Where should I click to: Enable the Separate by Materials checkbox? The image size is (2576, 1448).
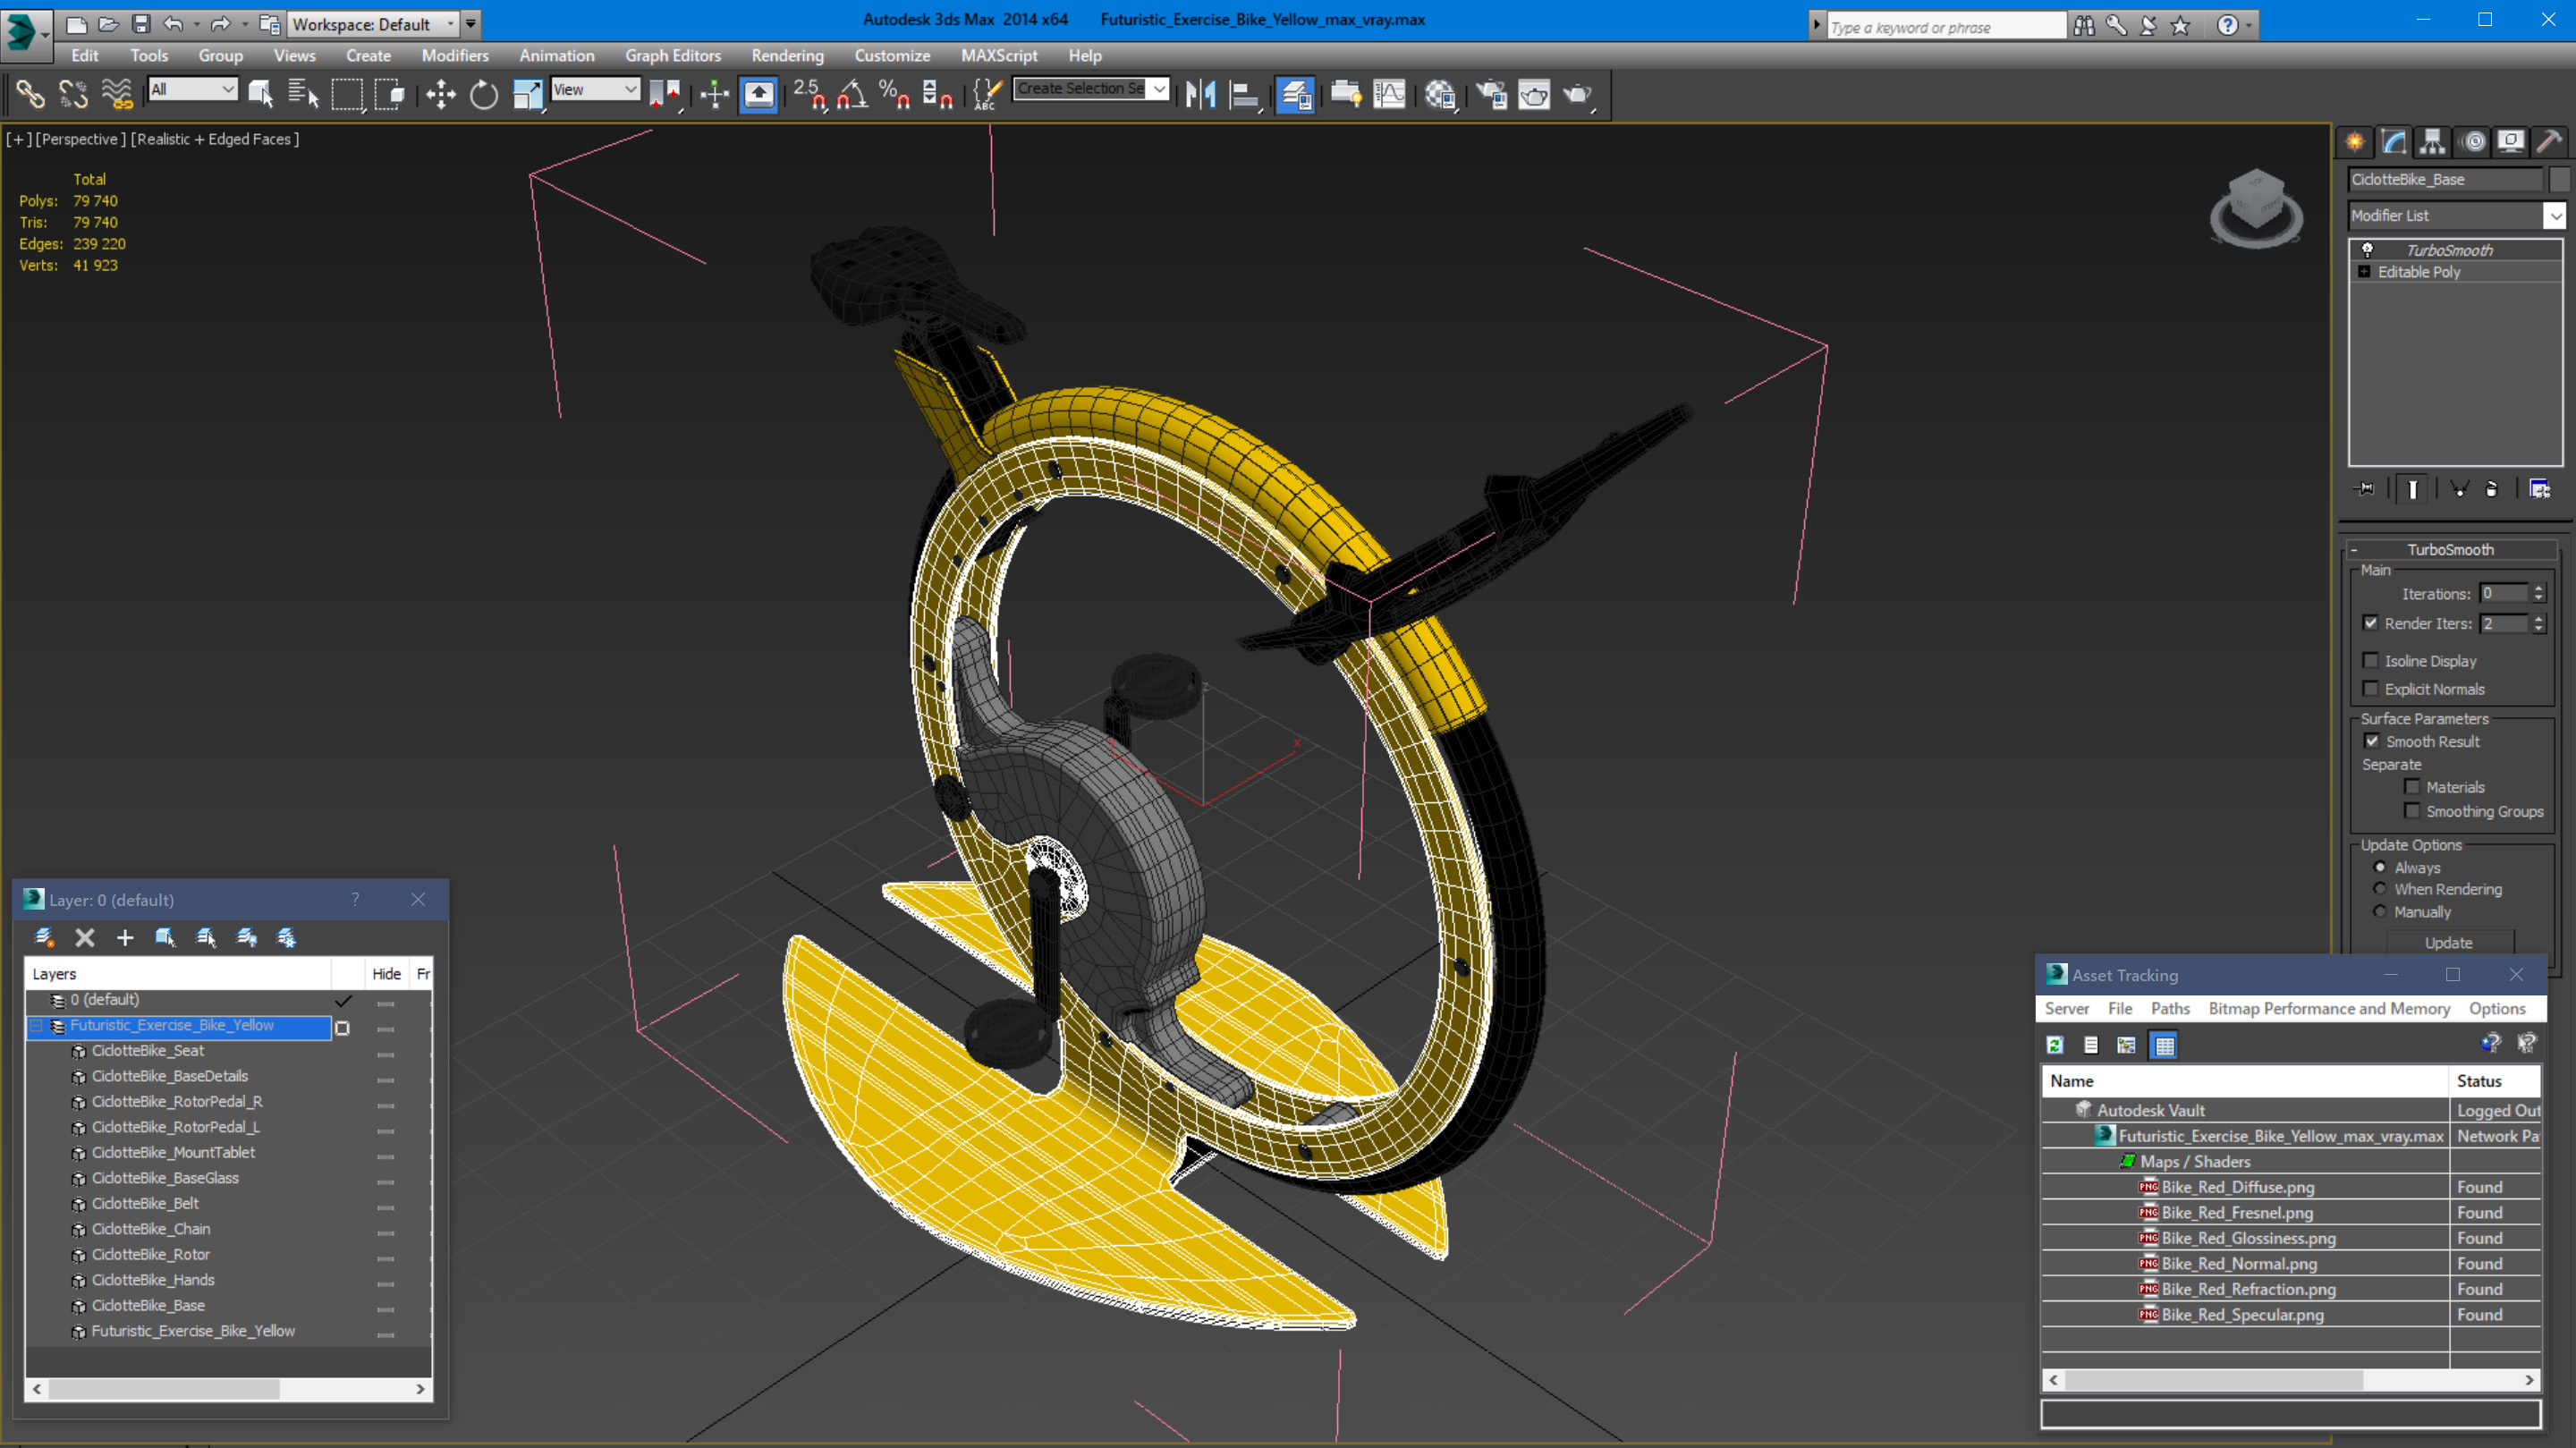2412,786
